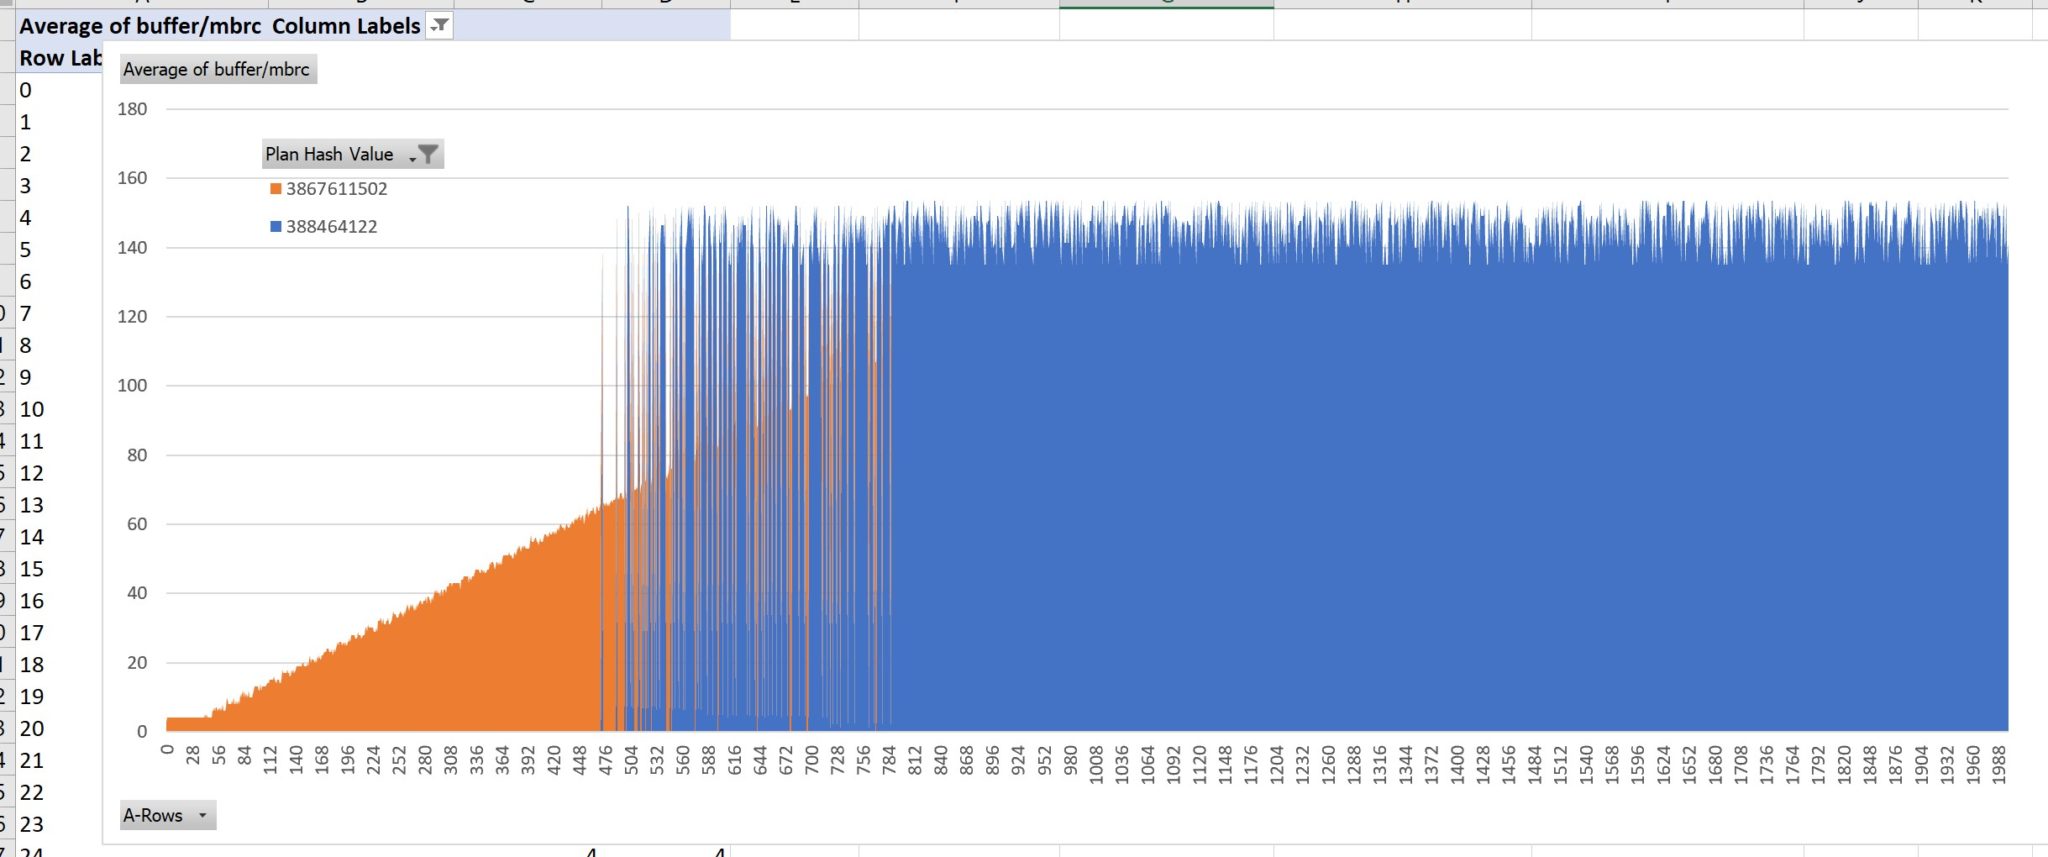The height and width of the screenshot is (857, 2048).
Task: Click the 100 value on the vertical axis
Action: pos(132,385)
